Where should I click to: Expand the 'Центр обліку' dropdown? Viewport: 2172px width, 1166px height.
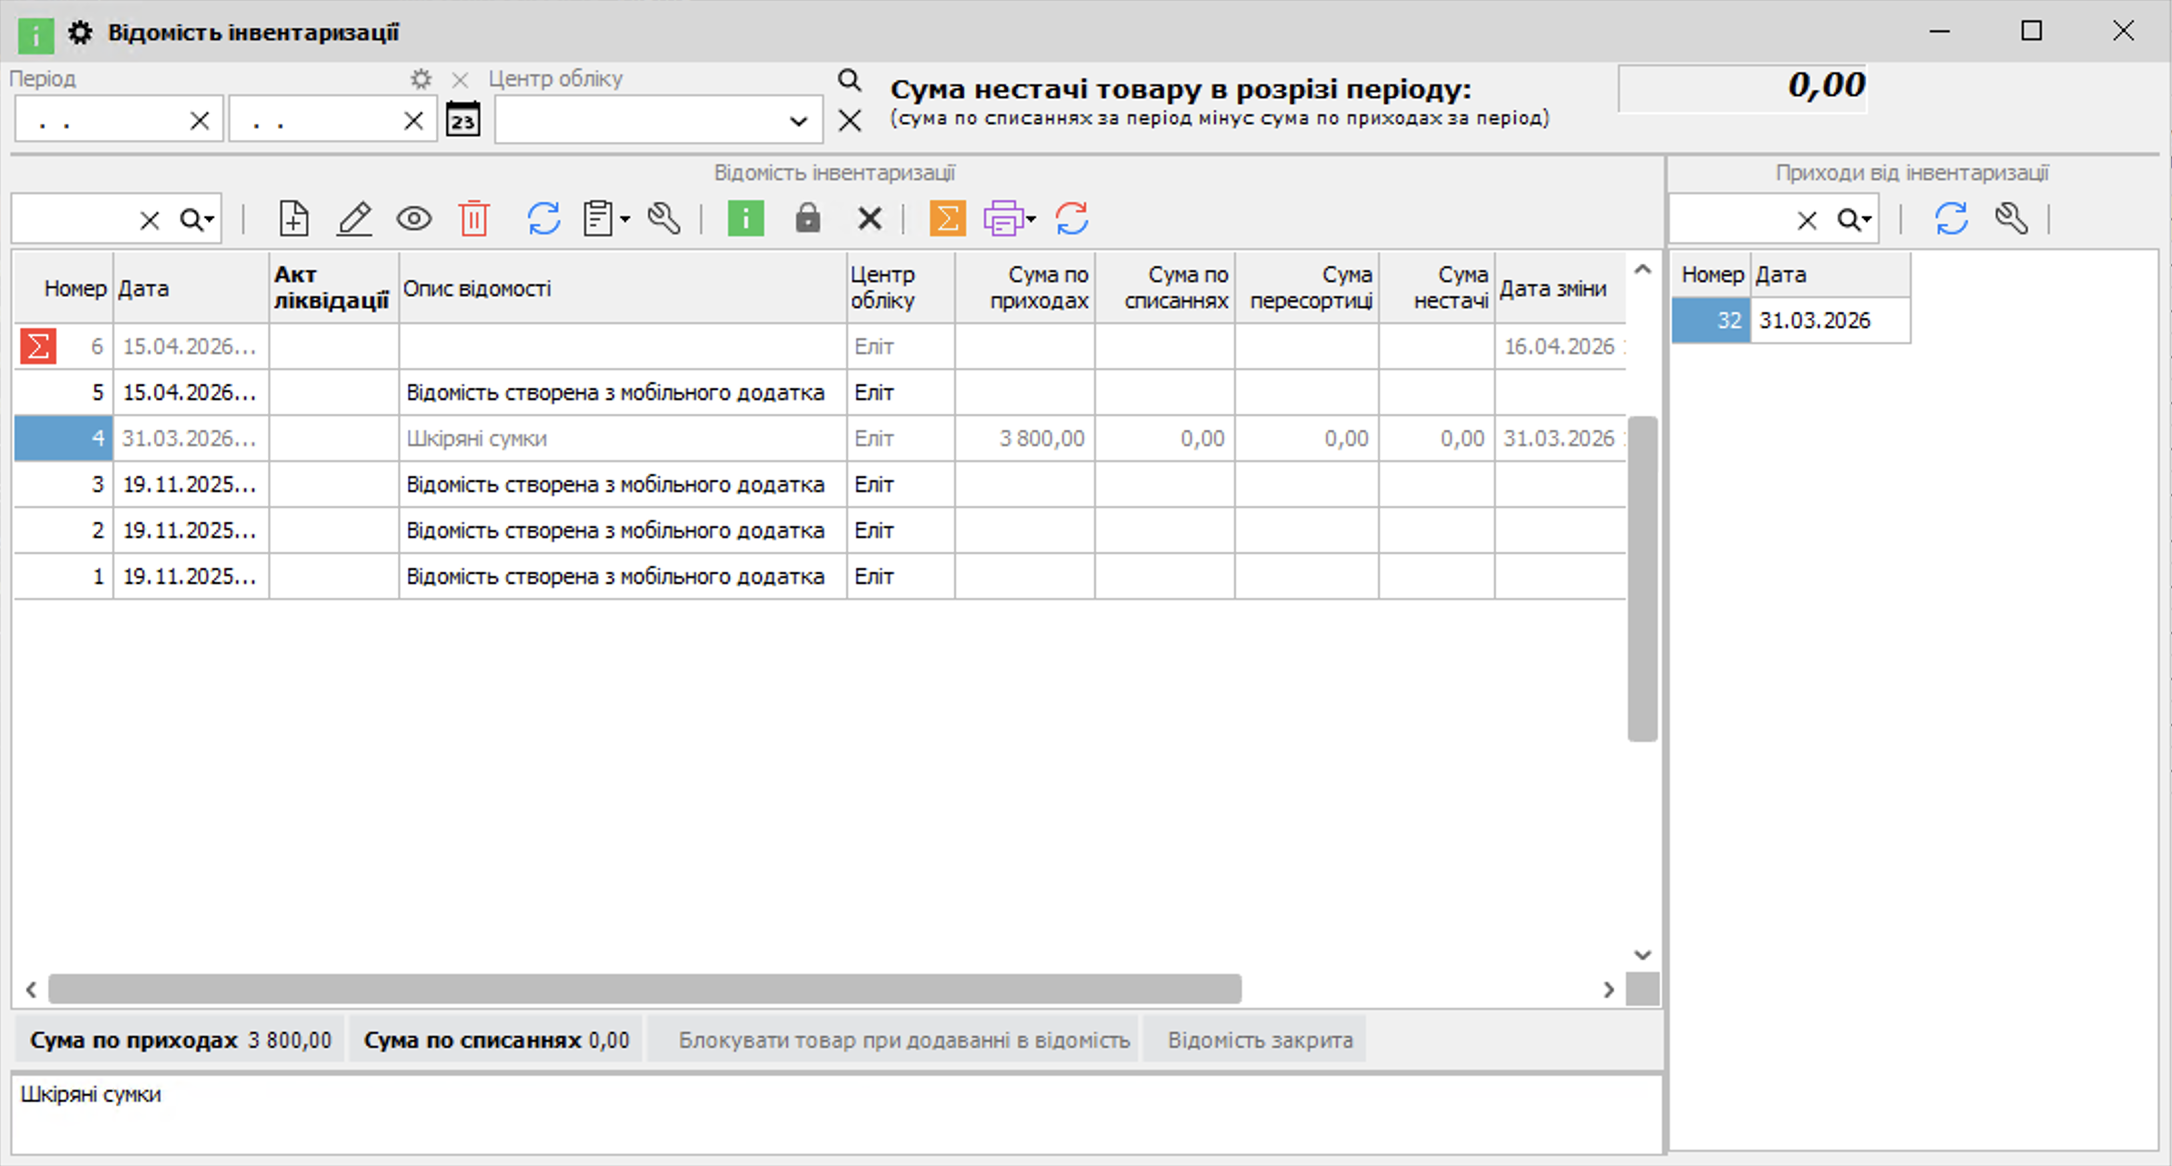pos(798,121)
